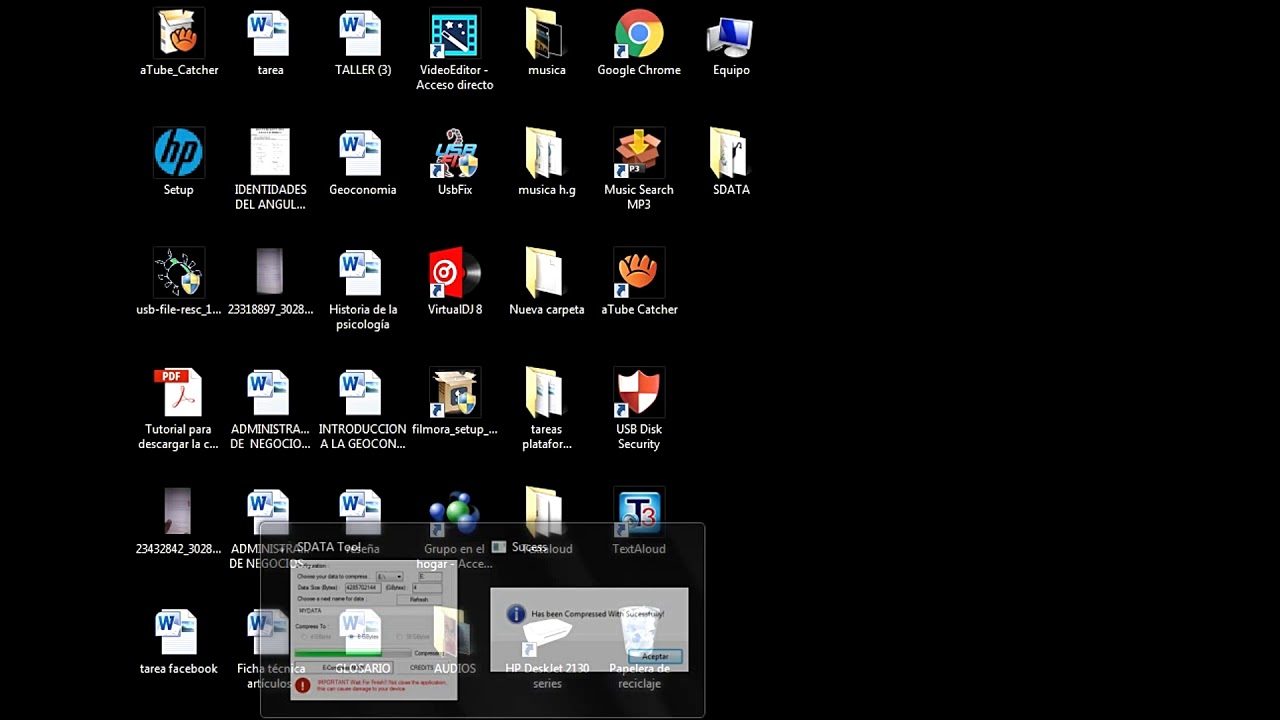
Task: Click the green compression progress bar
Action: 353,653
